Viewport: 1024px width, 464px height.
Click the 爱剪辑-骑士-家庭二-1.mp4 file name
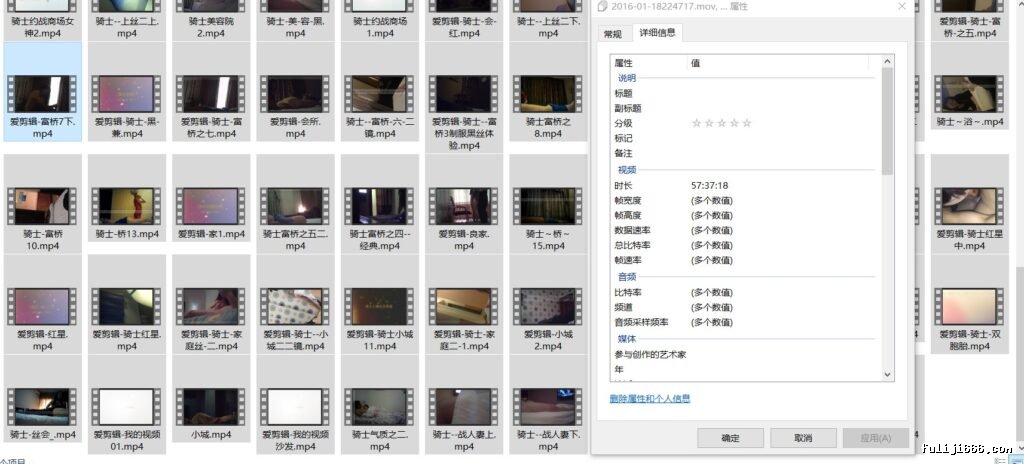[x=464, y=340]
